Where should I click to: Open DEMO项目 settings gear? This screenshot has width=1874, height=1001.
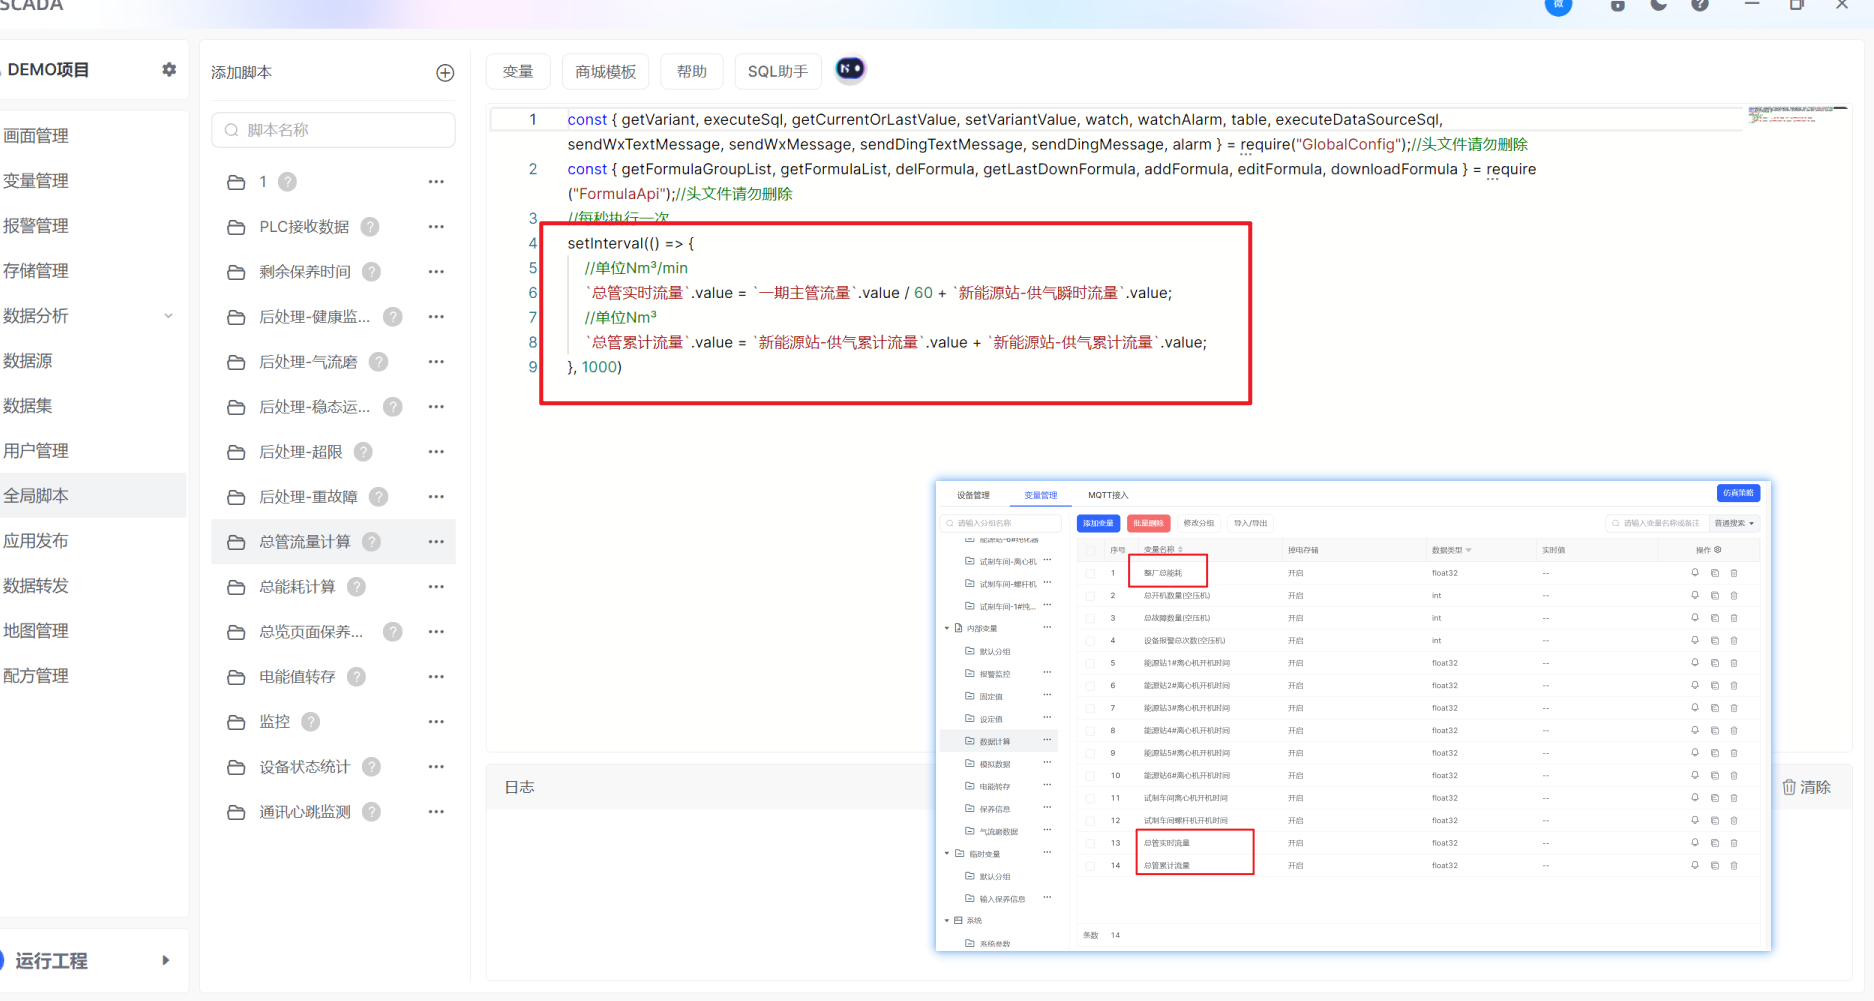coord(169,69)
